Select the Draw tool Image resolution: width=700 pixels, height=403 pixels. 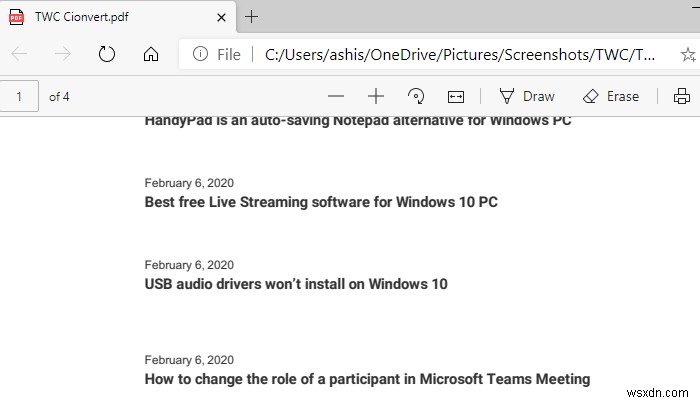coord(527,96)
